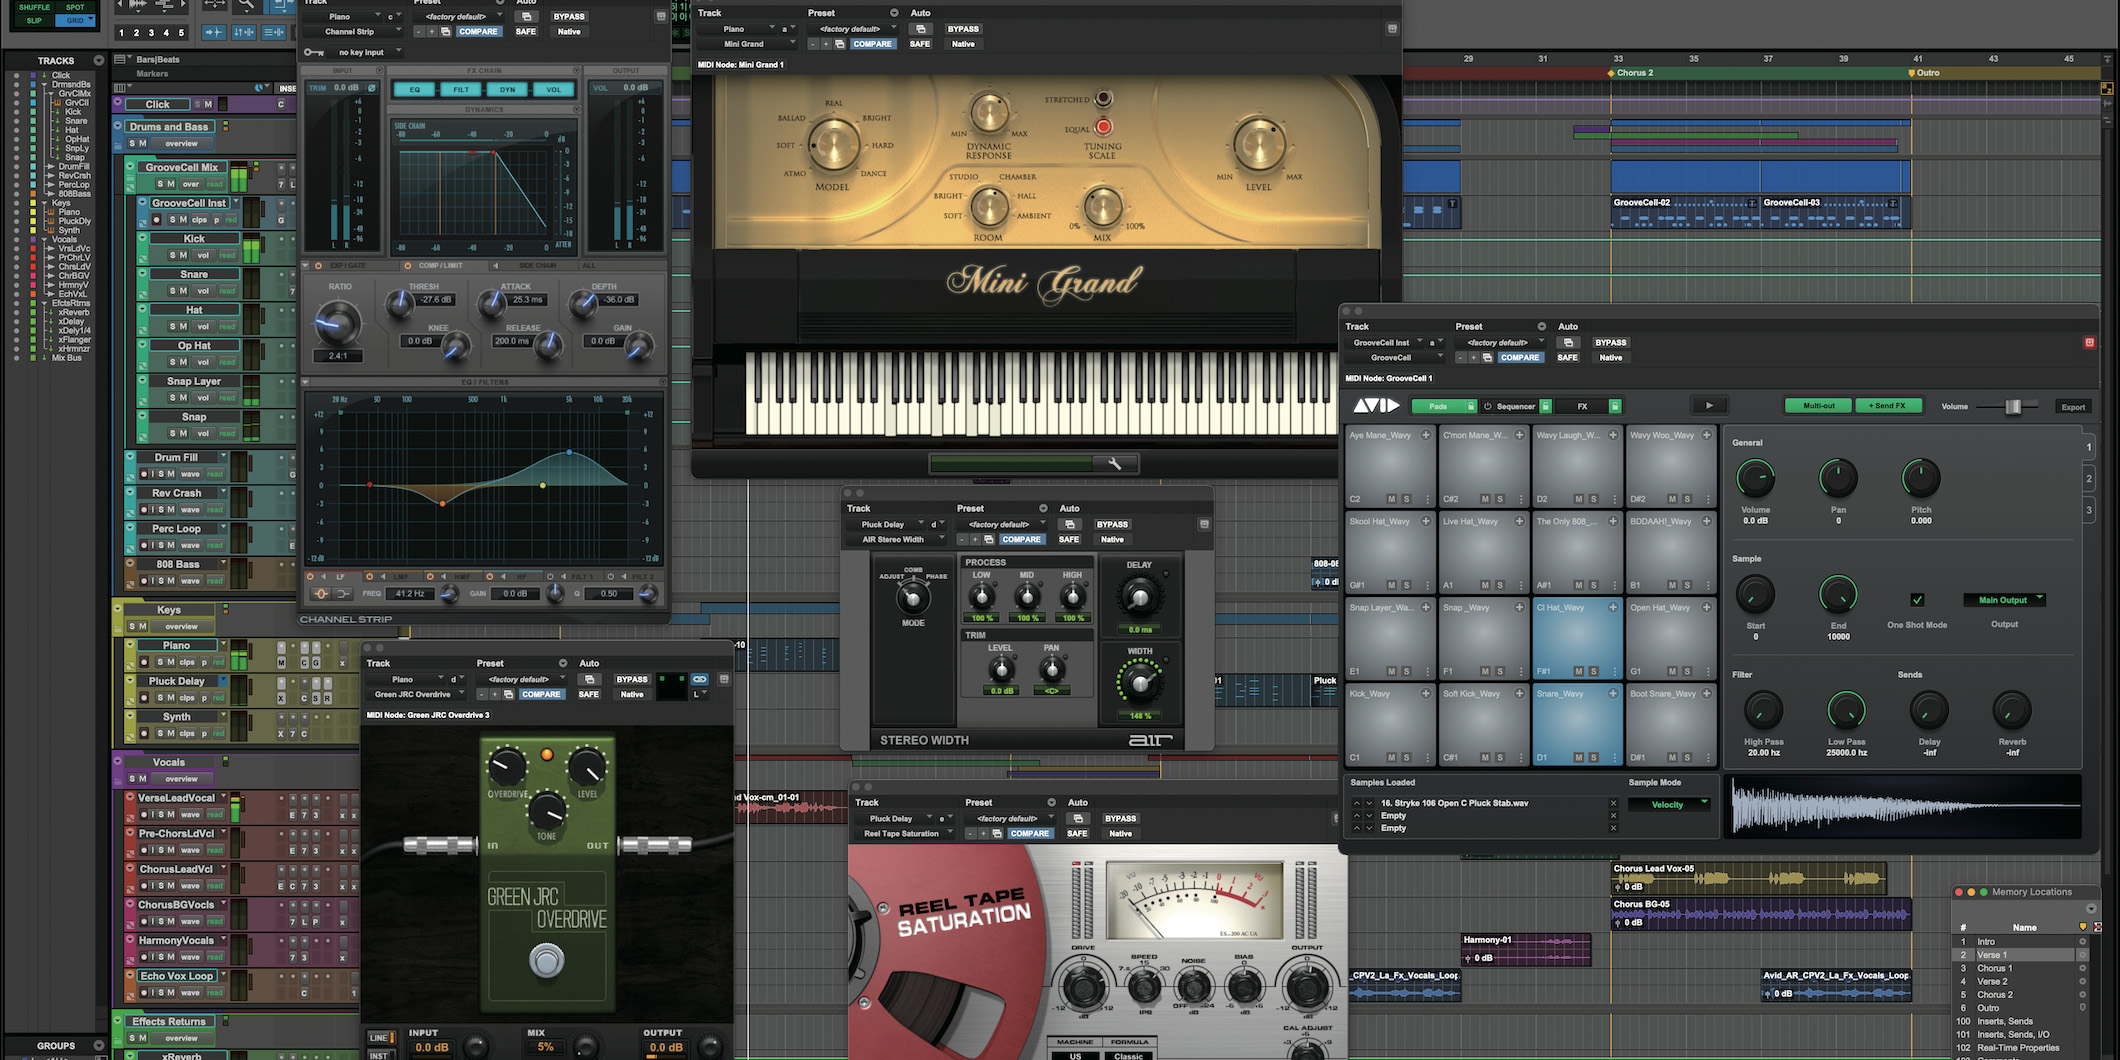Click red target icon in GrooveCell header
The width and height of the screenshot is (2120, 1060).
click(x=2089, y=342)
